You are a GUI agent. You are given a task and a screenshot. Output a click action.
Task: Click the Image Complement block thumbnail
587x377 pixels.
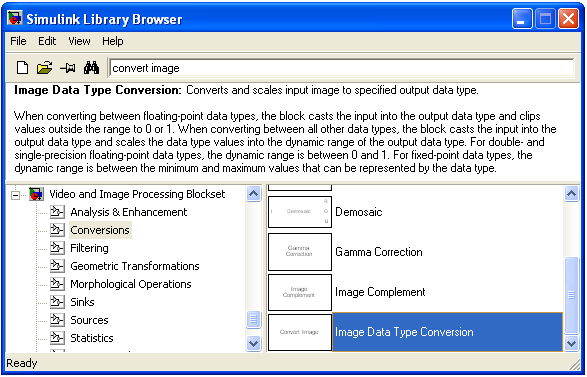click(300, 292)
